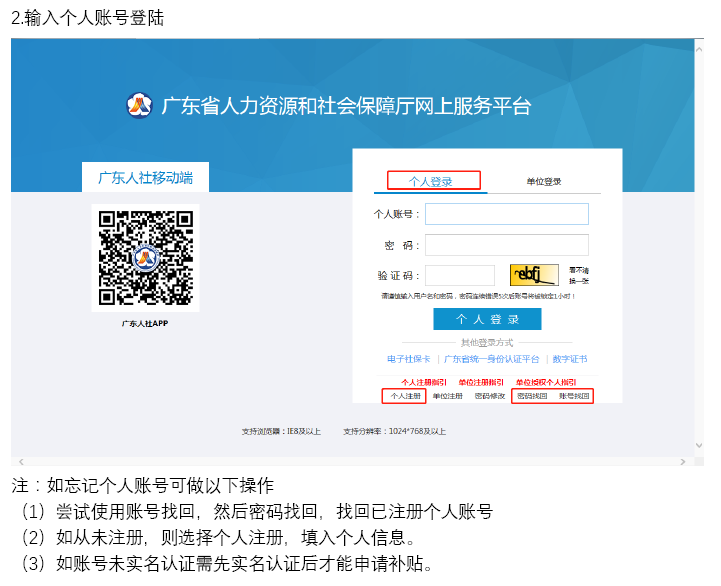The width and height of the screenshot is (721, 586).
Task: Click the 验证码 input box
Action: pyautogui.click(x=460, y=276)
